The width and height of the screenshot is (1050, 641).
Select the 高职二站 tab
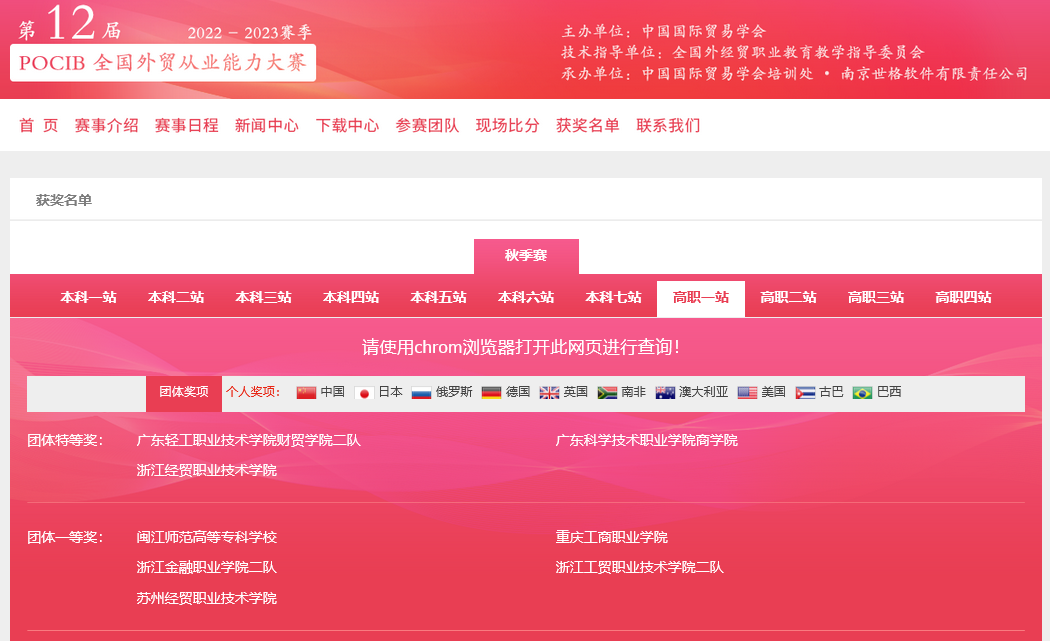[x=788, y=297]
